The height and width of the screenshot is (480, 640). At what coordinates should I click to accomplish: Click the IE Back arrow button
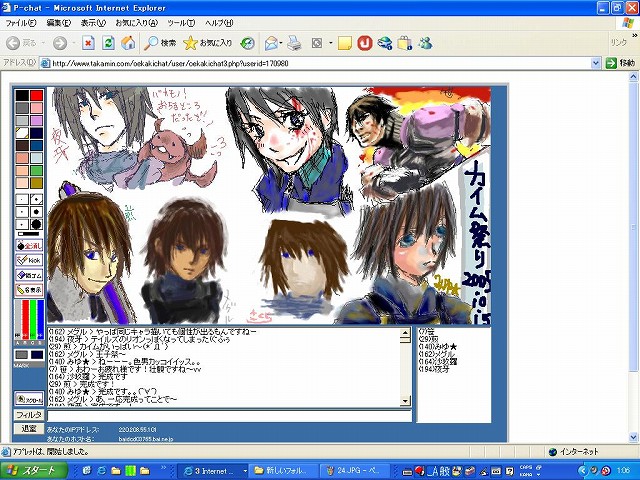[13, 43]
